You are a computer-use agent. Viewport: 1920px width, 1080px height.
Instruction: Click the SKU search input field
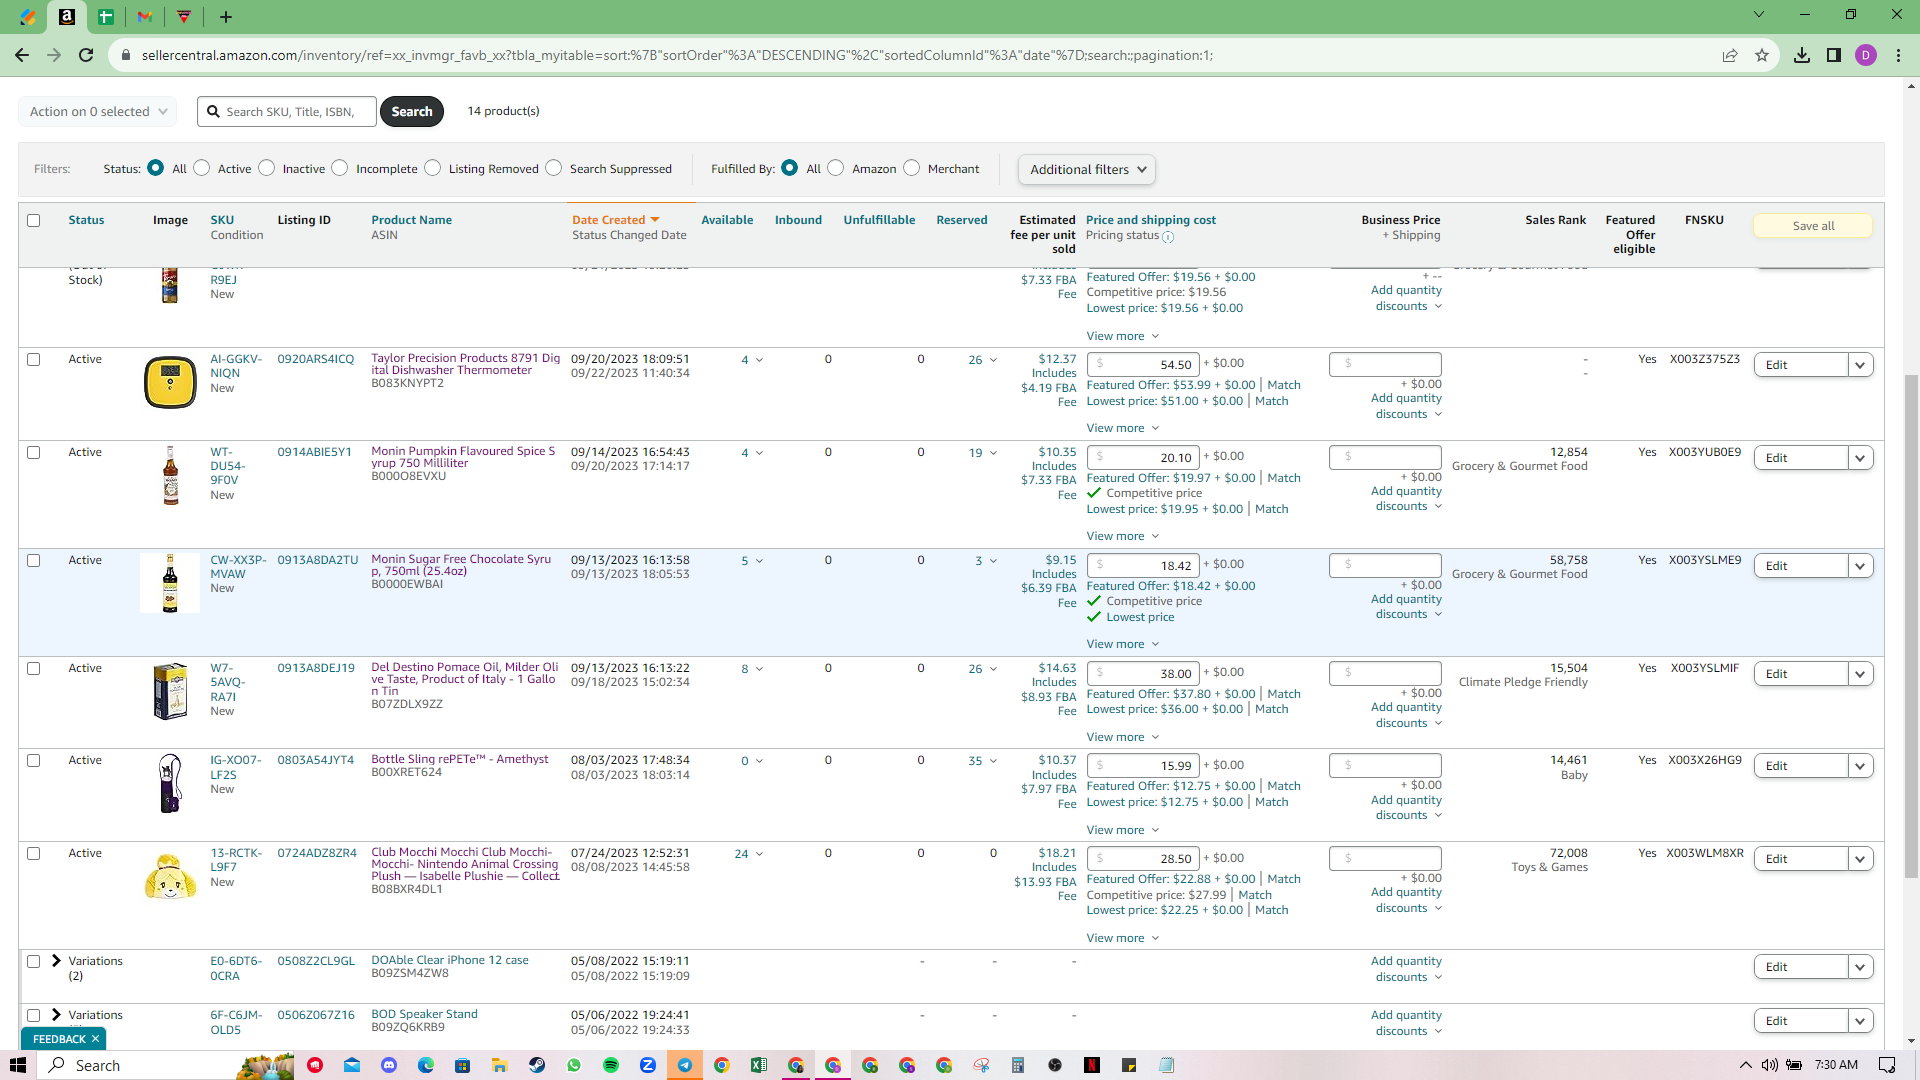point(287,112)
